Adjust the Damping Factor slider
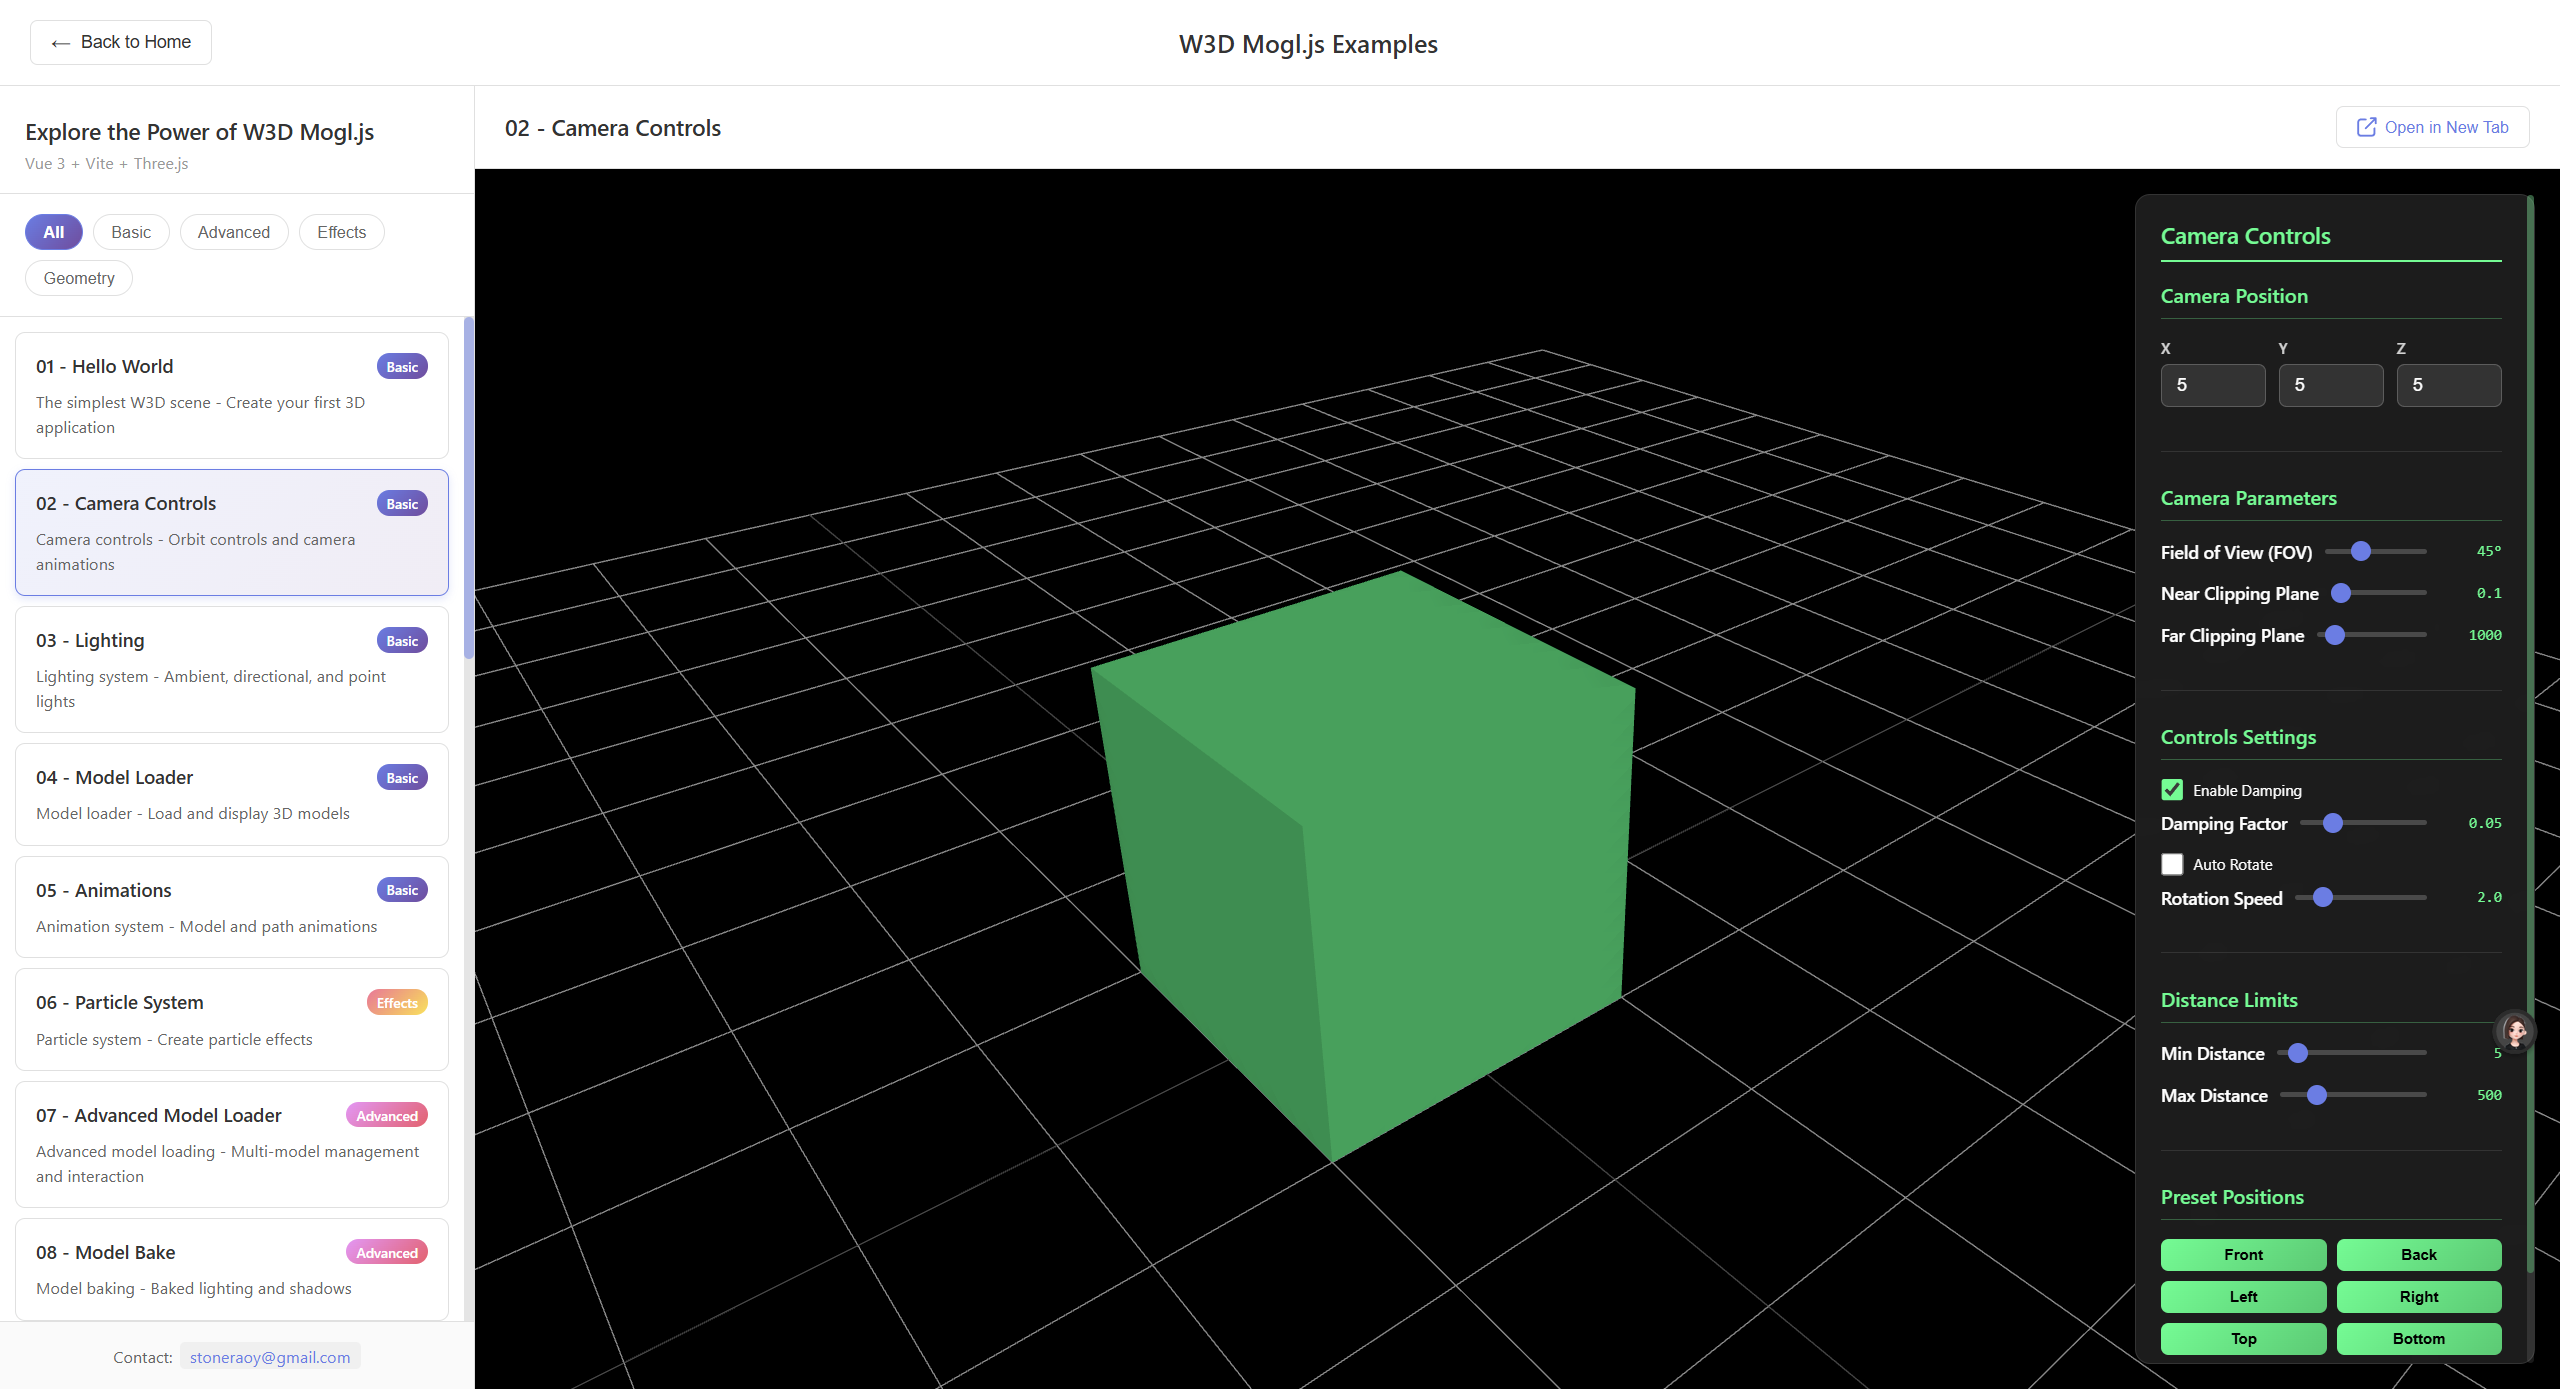Screen dimensions: 2560x1389 [2363, 823]
